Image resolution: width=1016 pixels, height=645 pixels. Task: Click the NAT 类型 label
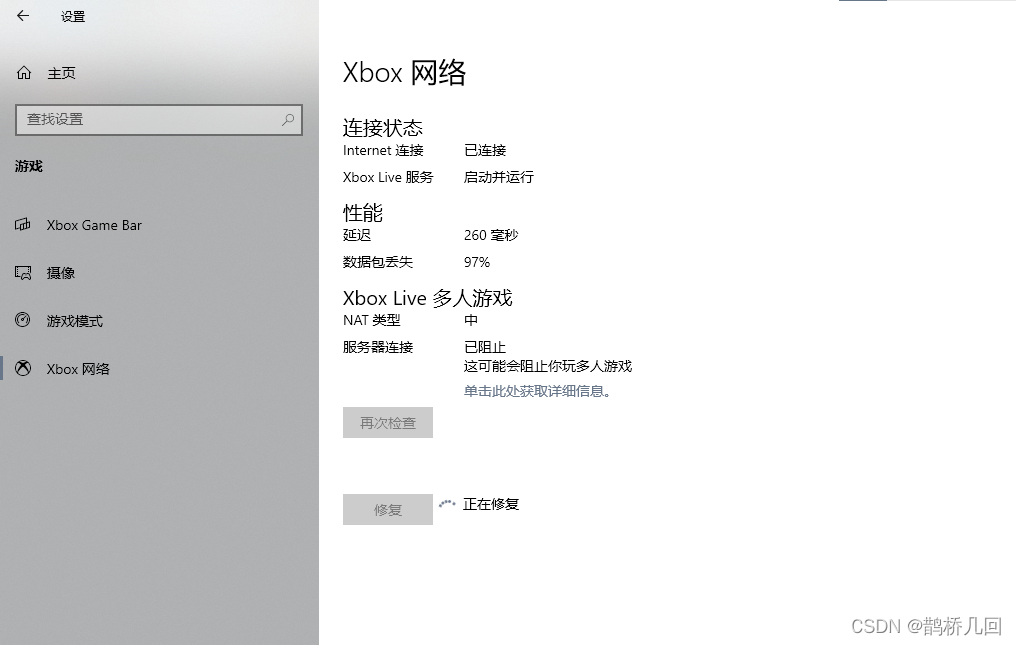(x=372, y=320)
